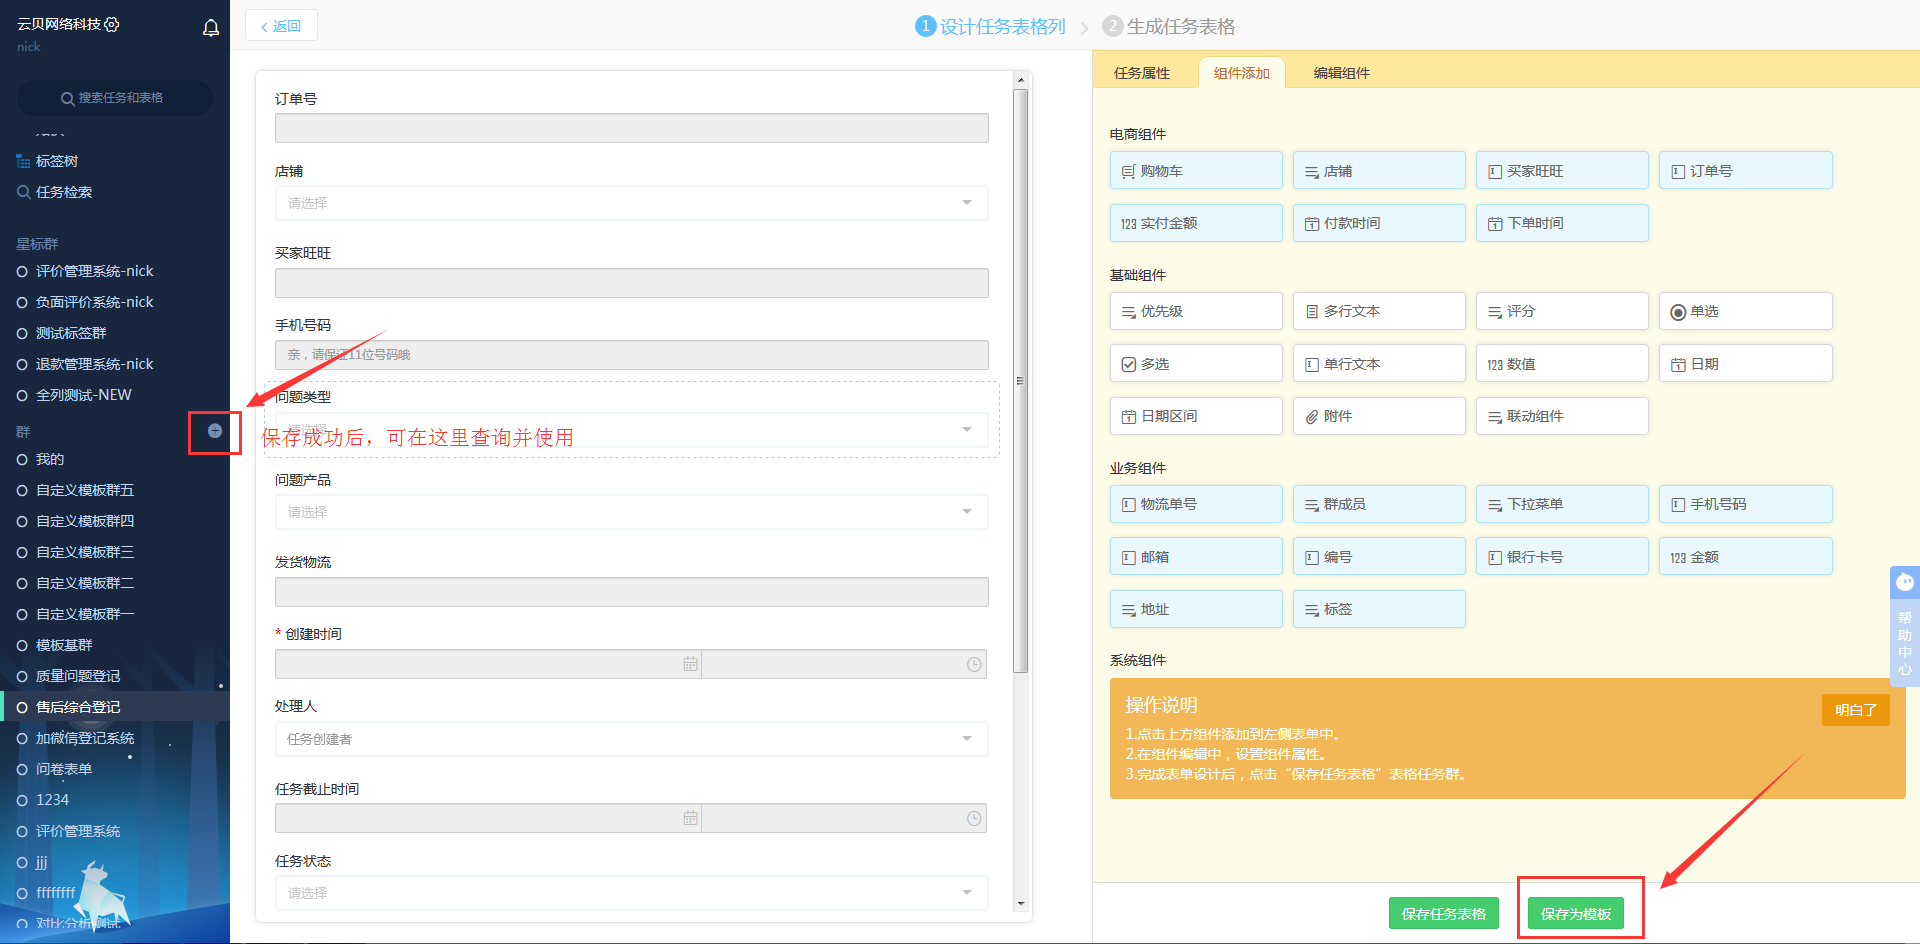The width and height of the screenshot is (1920, 944).
Task: Click the 保存为模板 button
Action: (1575, 914)
